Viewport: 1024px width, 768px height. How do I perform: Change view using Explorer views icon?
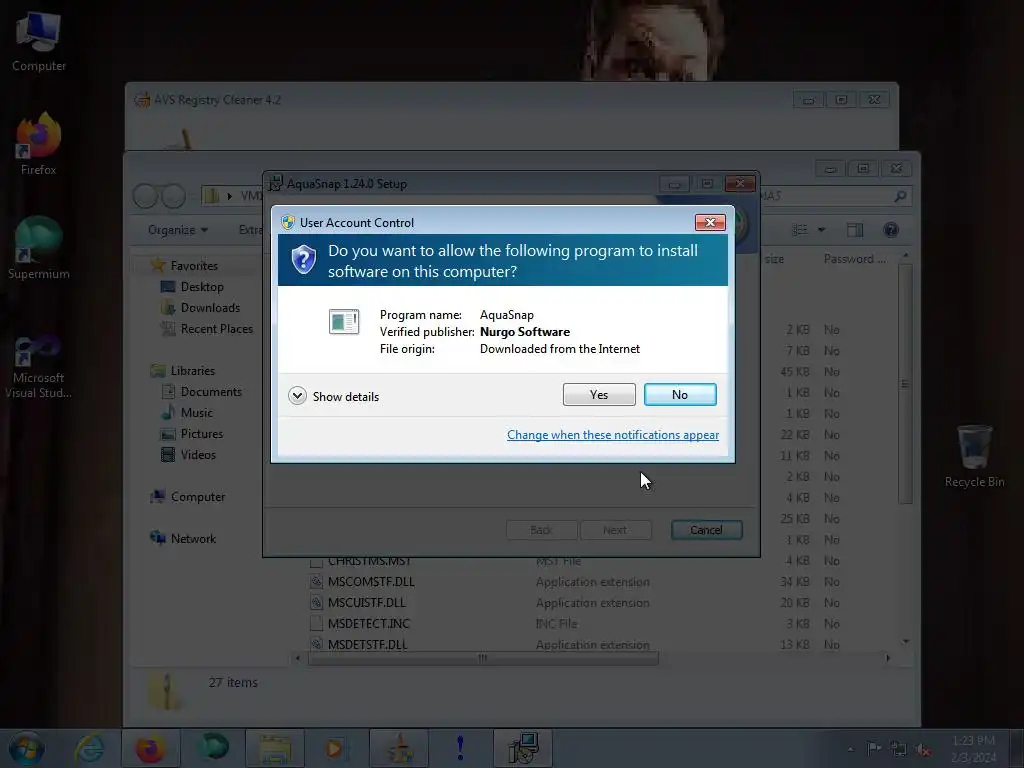click(800, 230)
